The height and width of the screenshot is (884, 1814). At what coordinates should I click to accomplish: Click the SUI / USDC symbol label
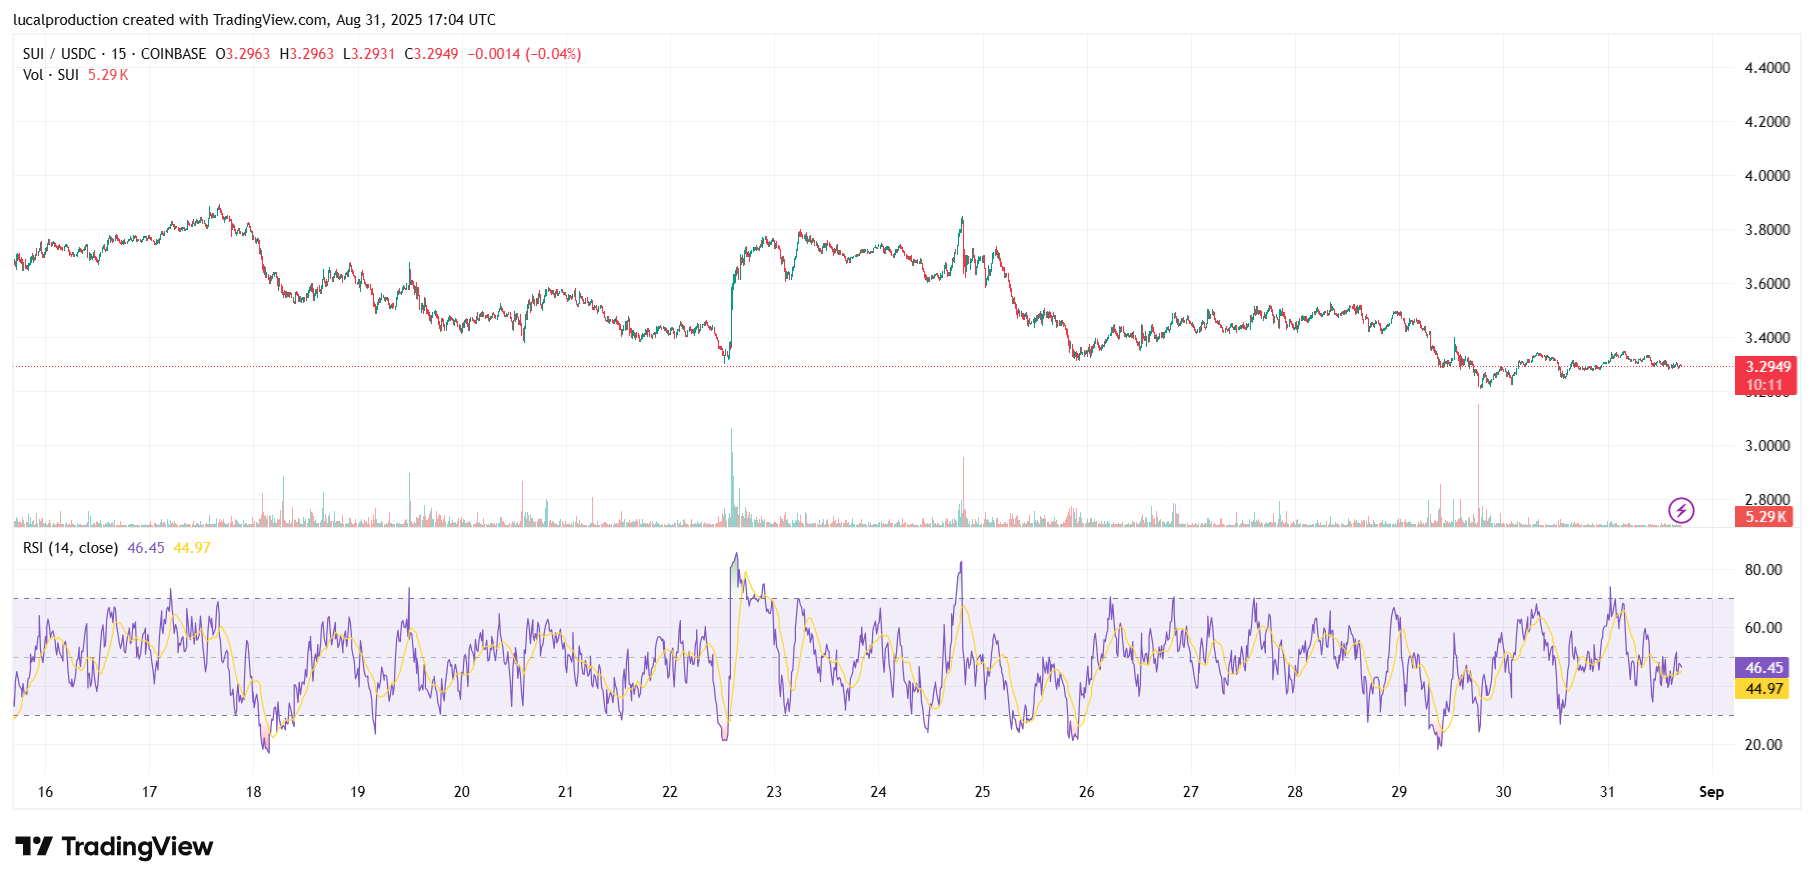click(59, 54)
